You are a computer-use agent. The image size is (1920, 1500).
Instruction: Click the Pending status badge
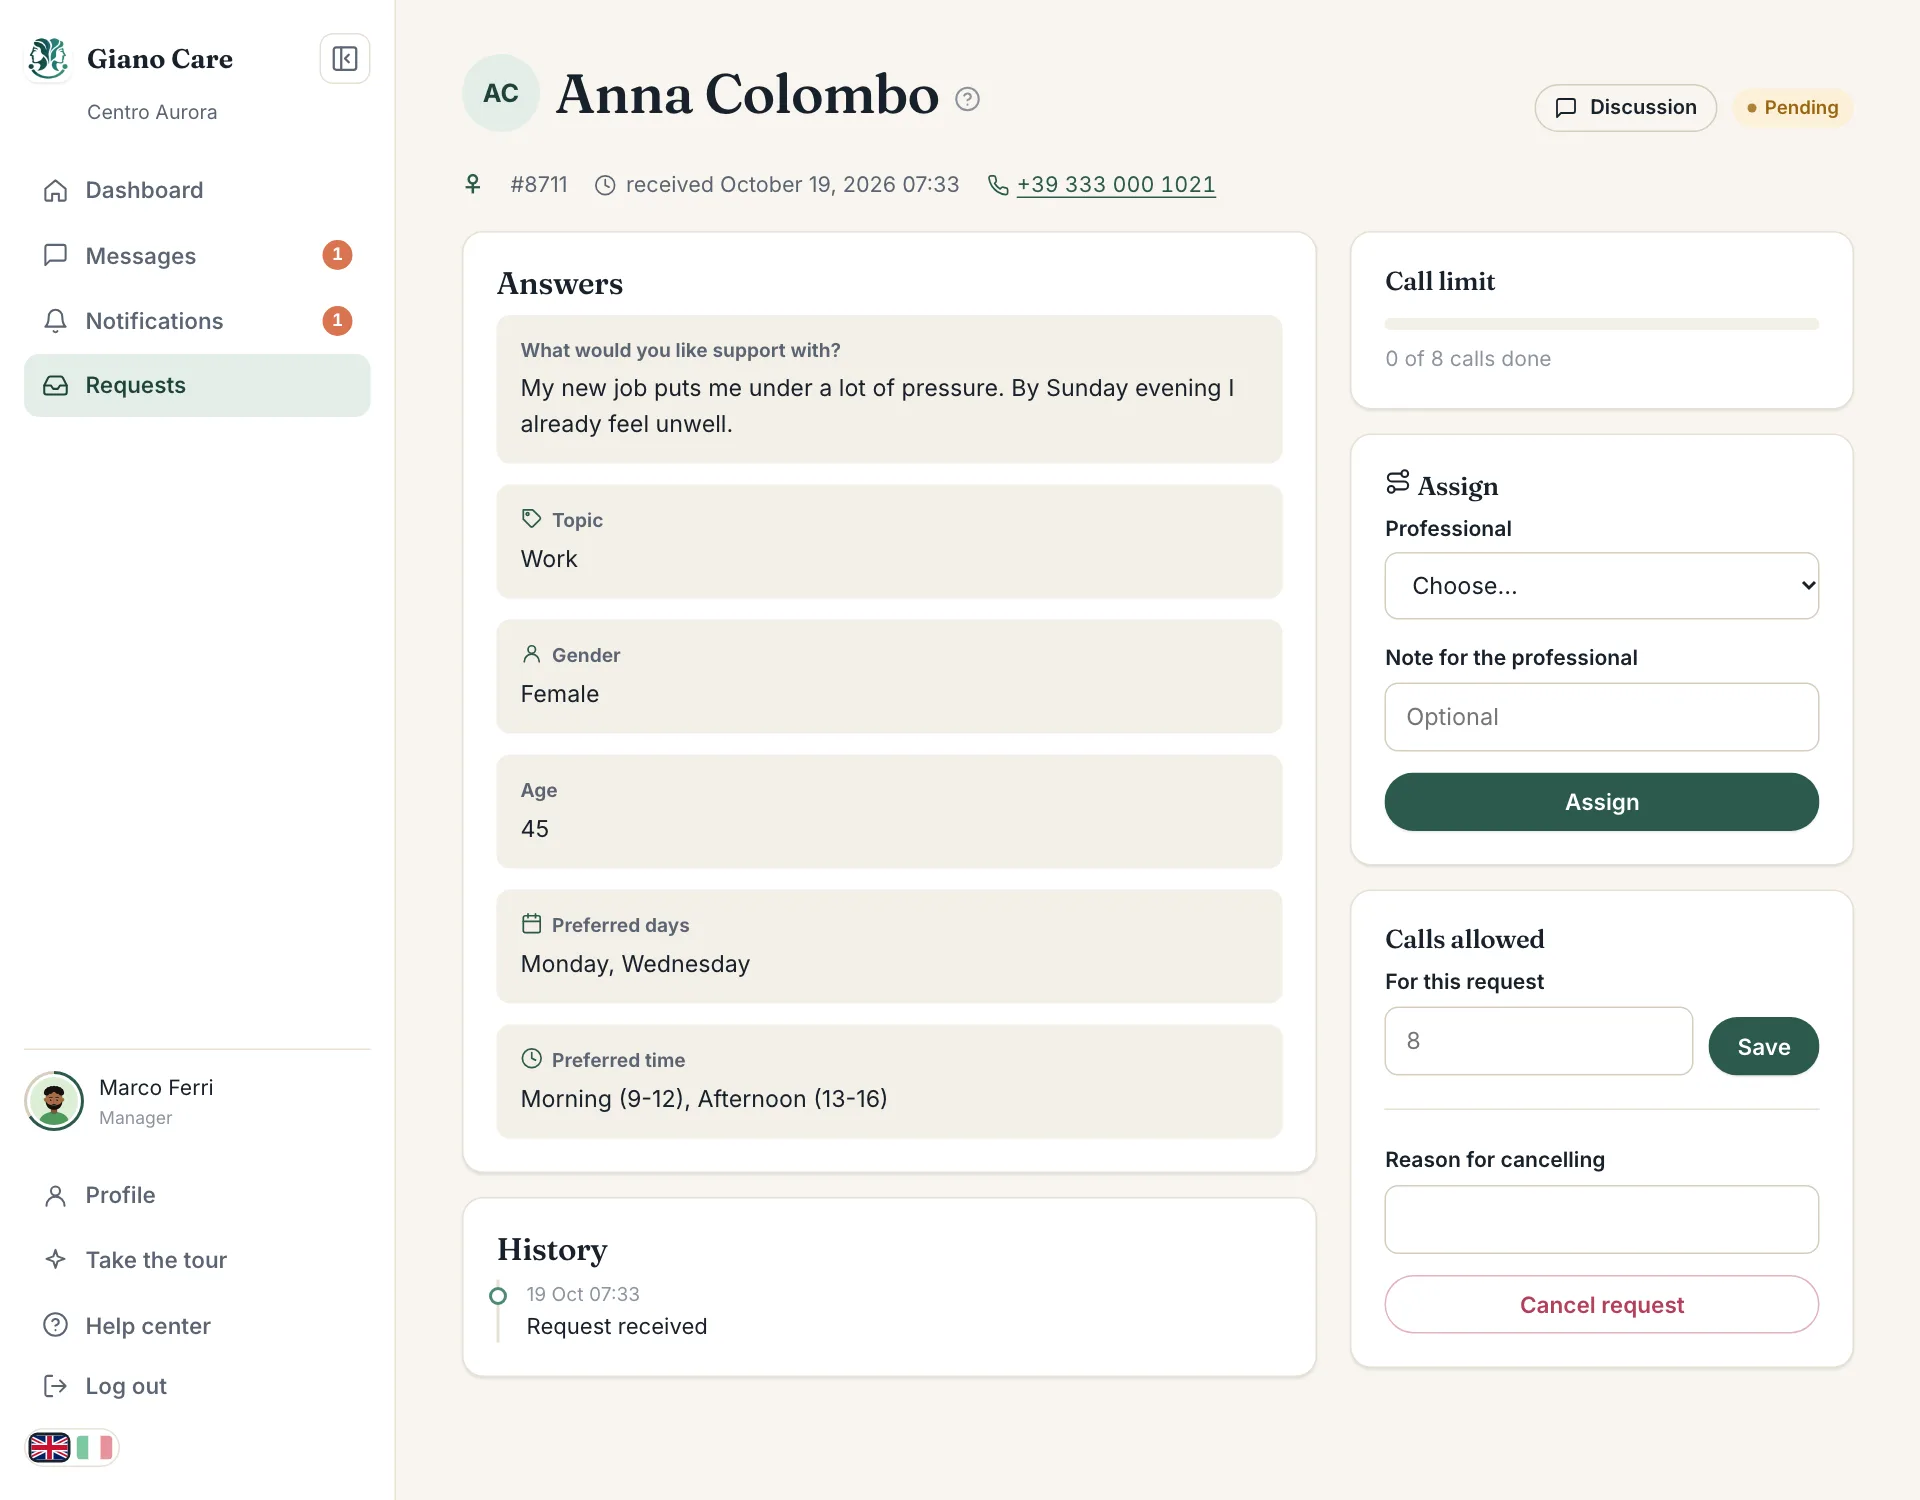[1792, 108]
